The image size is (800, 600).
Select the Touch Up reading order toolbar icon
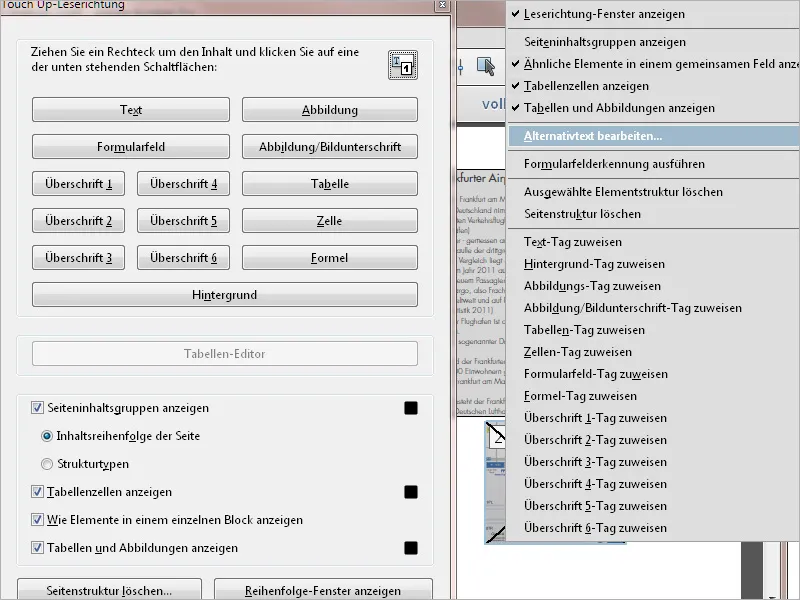point(486,67)
